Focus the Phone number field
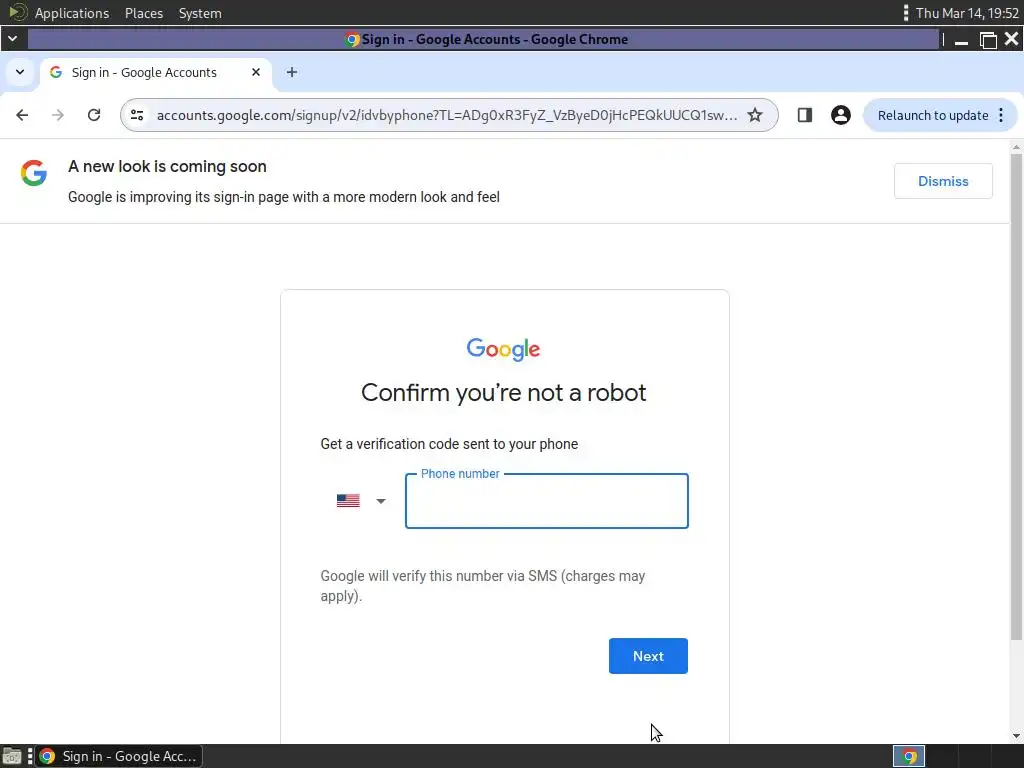This screenshot has height=768, width=1024. tap(547, 501)
